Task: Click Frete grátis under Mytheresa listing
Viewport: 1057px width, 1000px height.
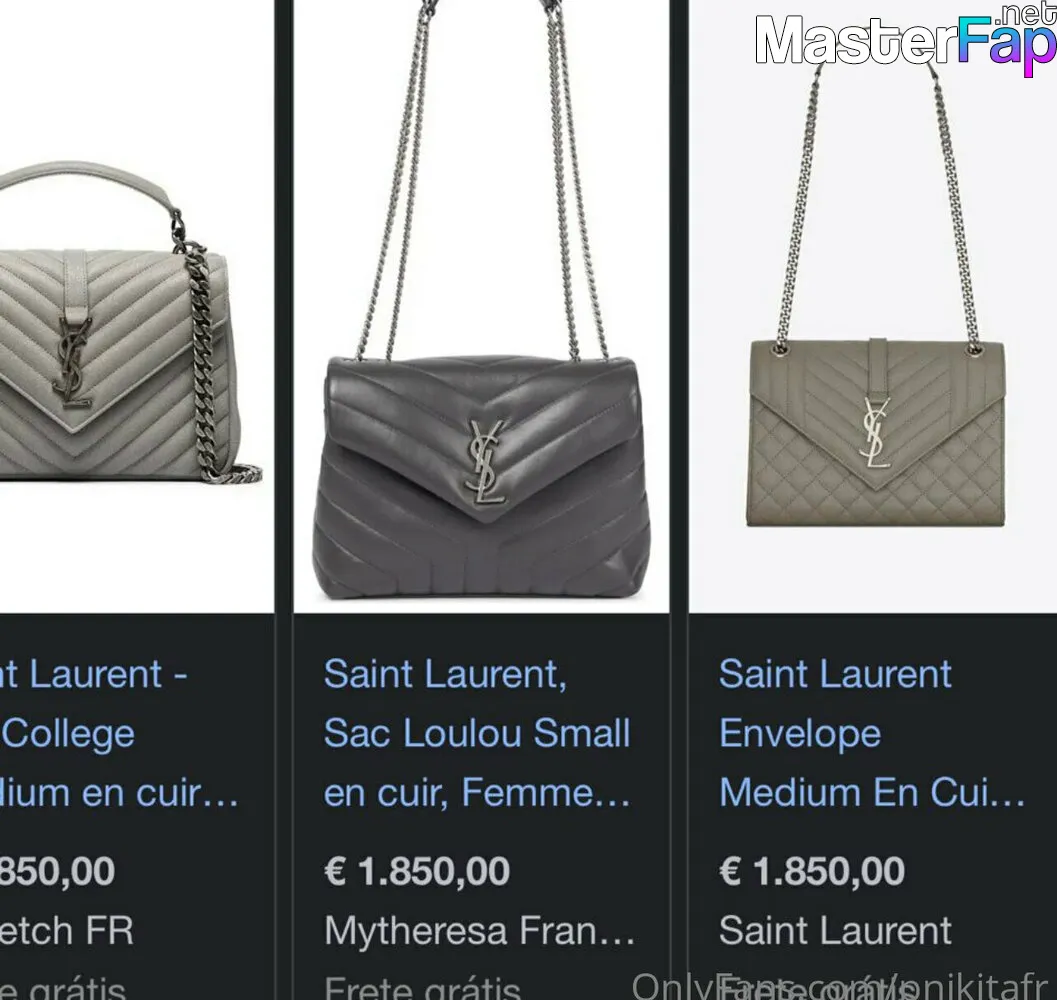Action: click(423, 988)
